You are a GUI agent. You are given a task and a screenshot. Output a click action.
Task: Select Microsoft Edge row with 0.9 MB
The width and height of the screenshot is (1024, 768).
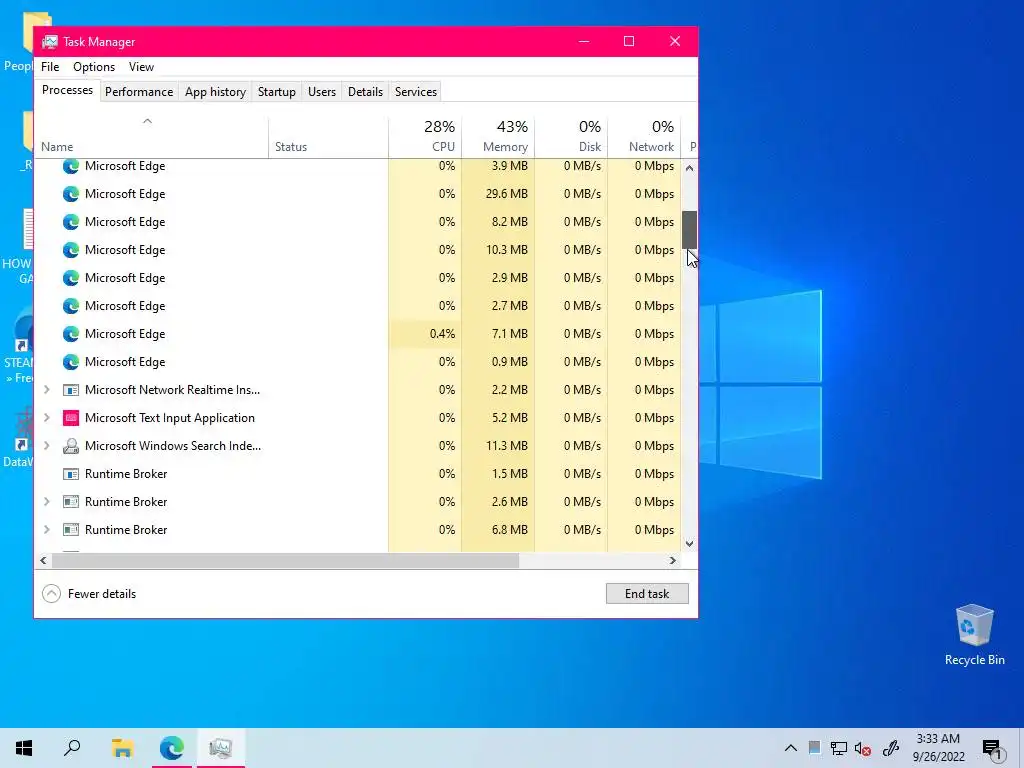click(358, 362)
